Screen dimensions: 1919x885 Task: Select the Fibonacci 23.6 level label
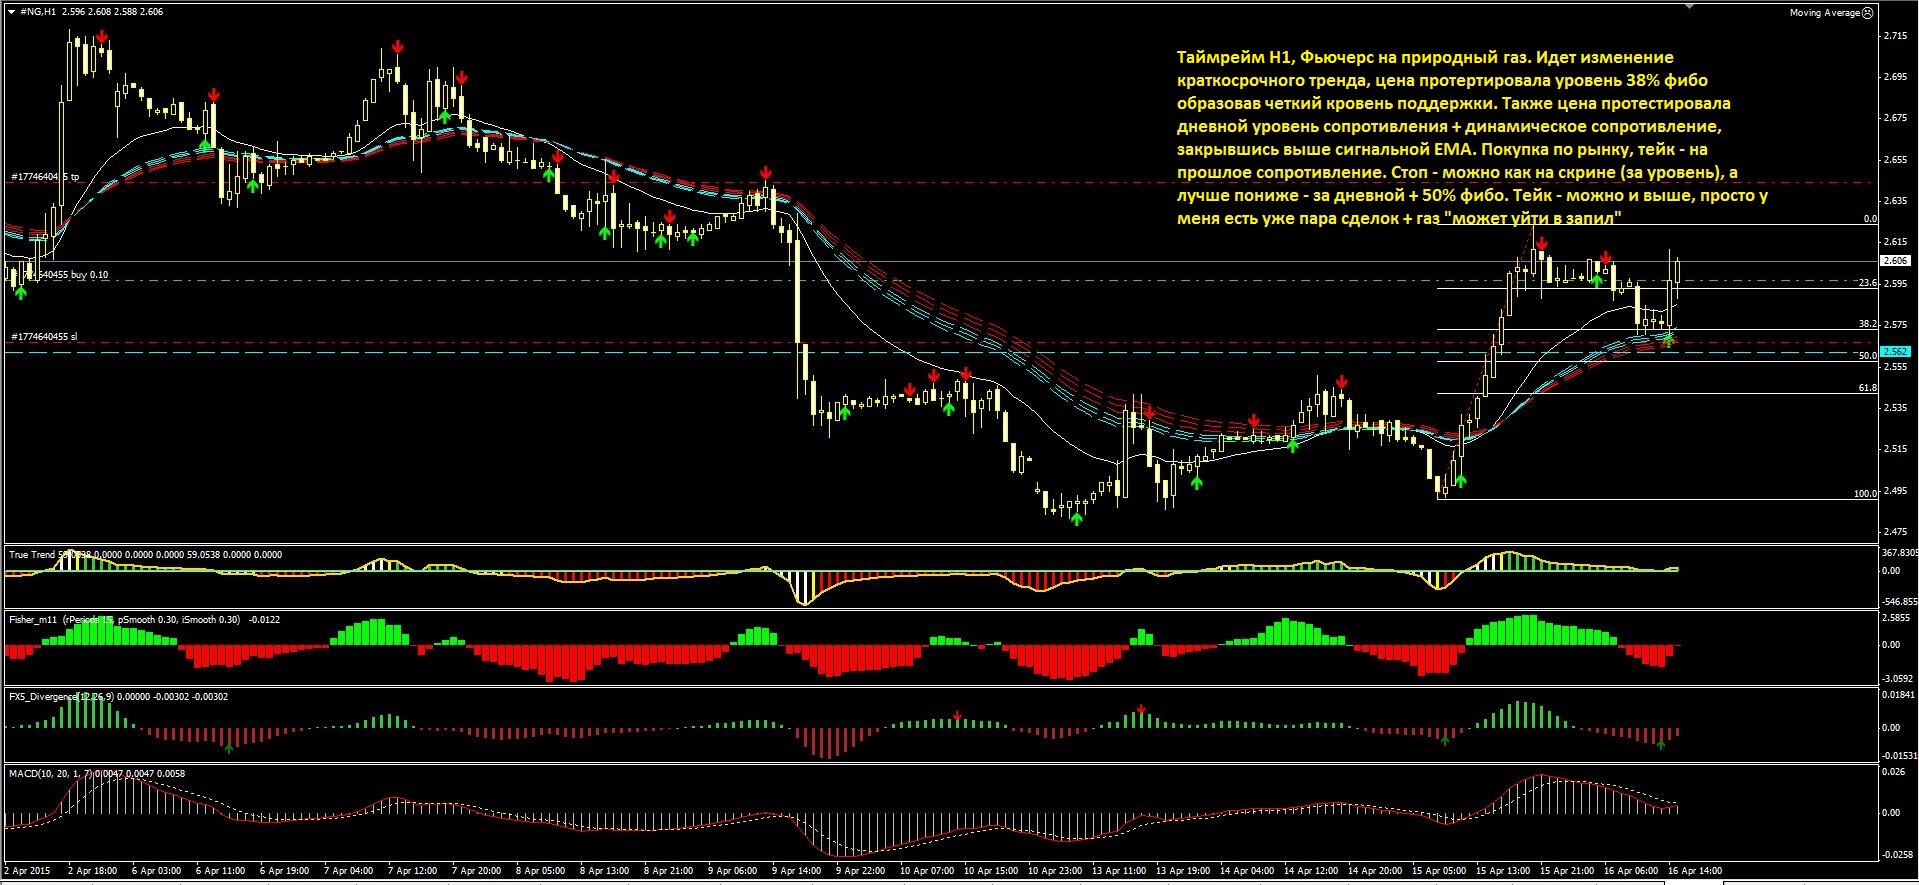pos(1867,283)
